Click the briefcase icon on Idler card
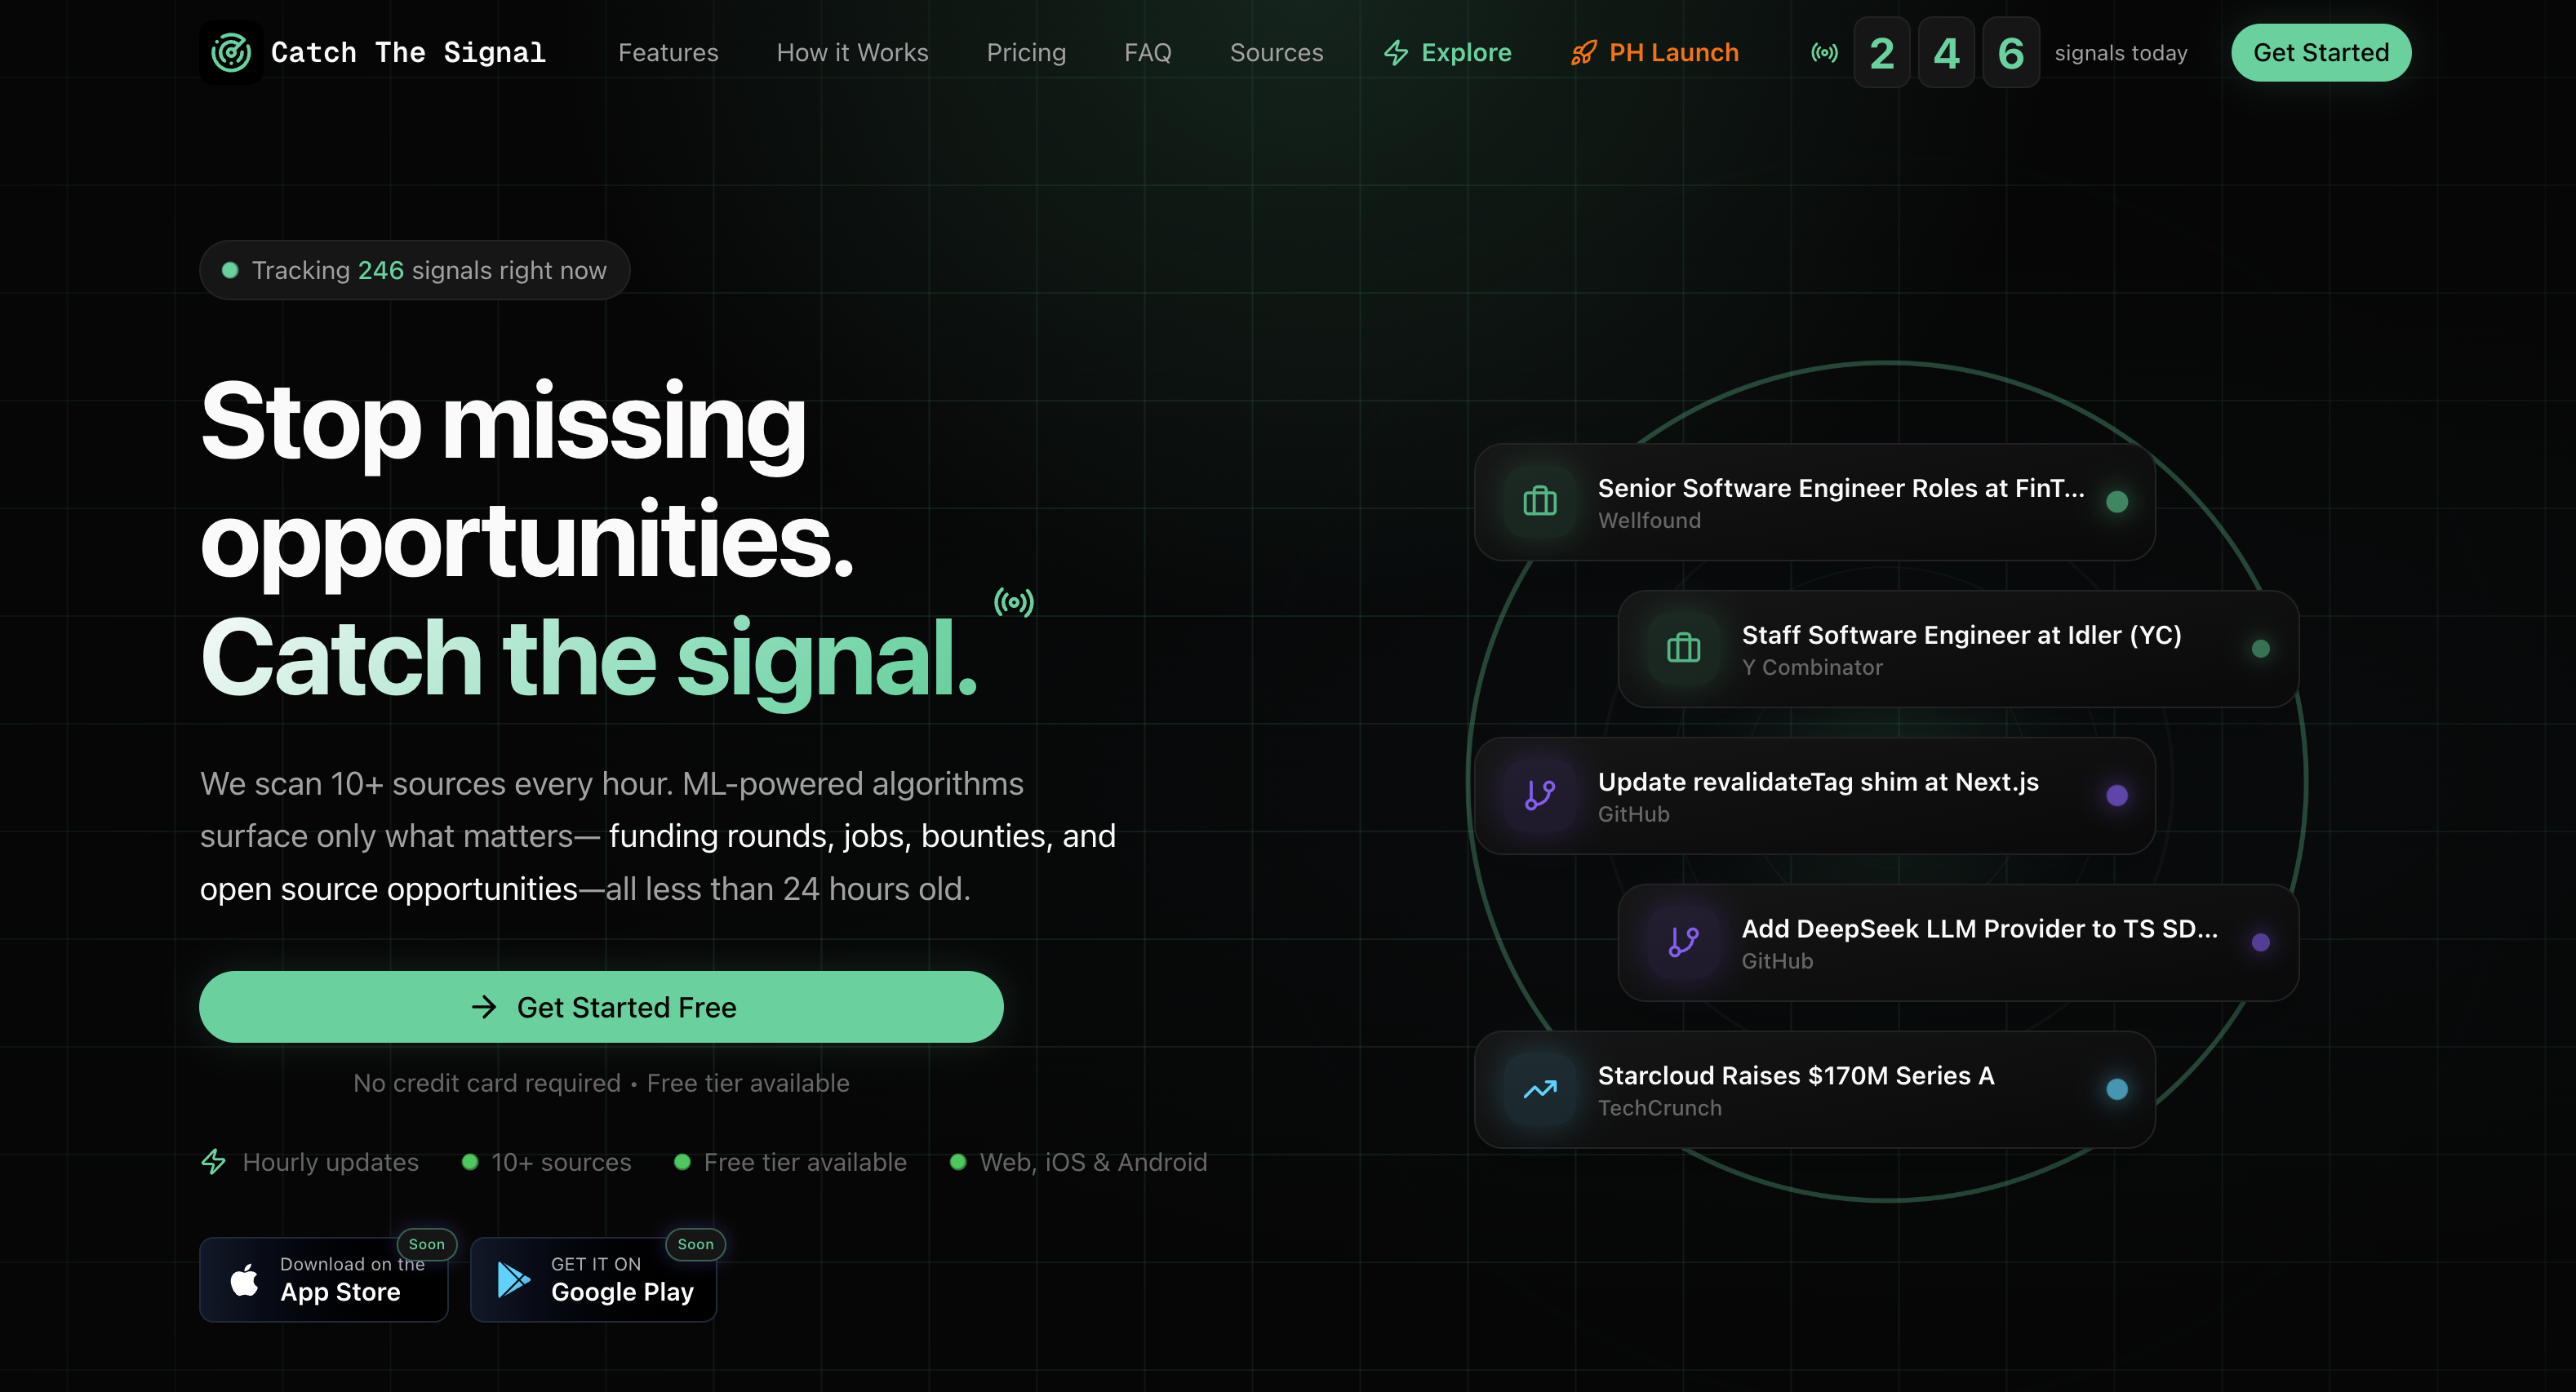2576x1392 pixels. click(1684, 648)
